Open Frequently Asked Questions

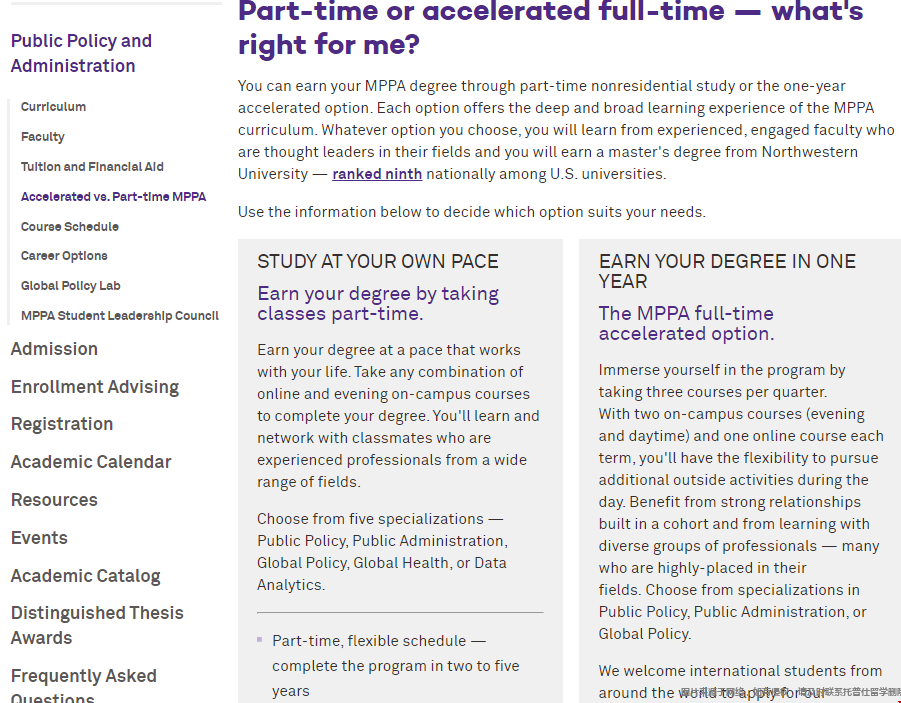83,686
